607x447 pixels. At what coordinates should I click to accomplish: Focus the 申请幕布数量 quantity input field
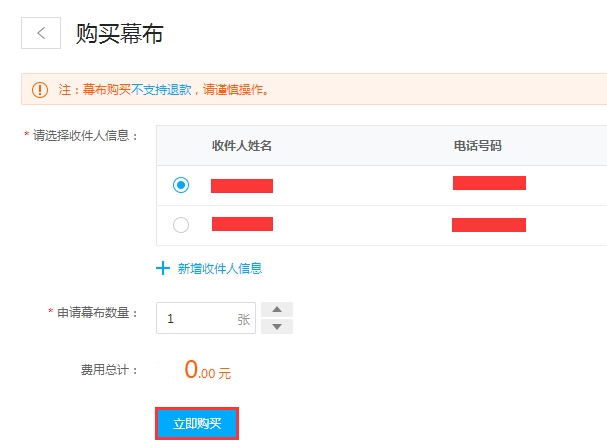click(206, 318)
